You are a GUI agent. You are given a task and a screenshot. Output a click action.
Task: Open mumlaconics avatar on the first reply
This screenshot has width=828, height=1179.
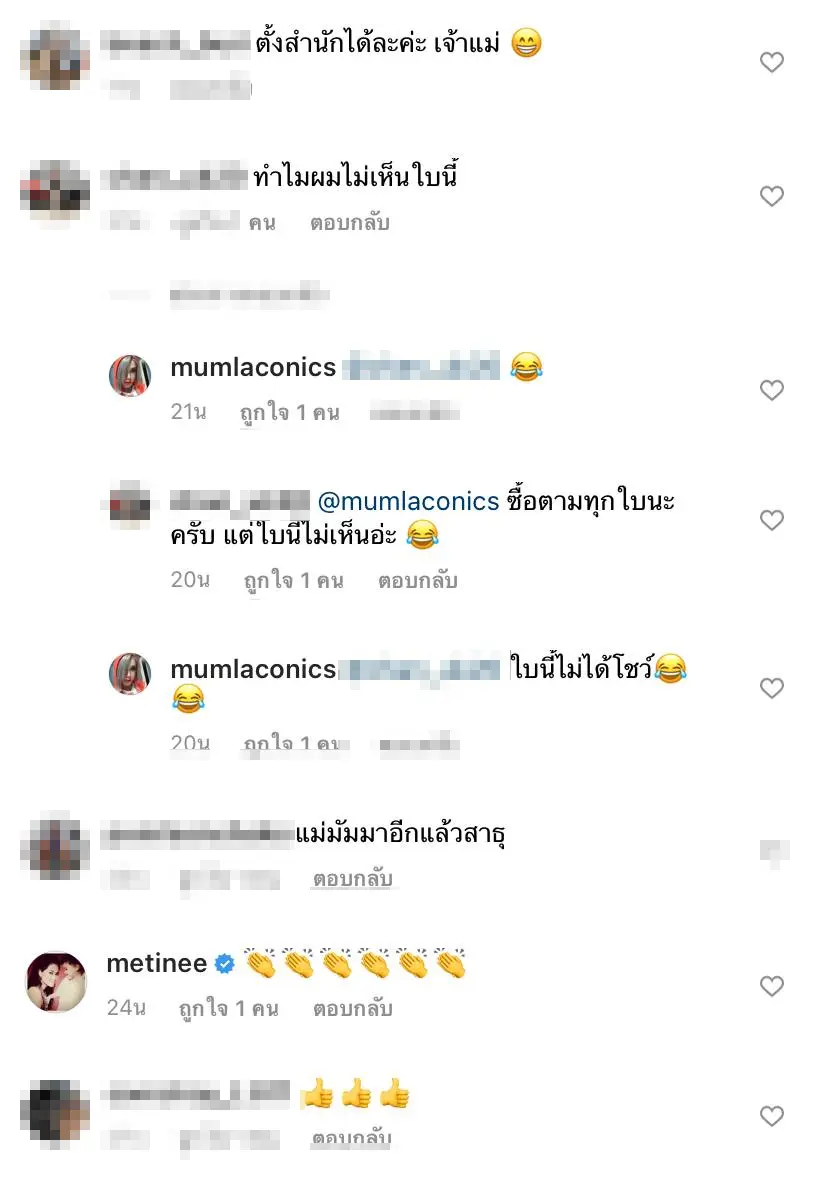130,375
